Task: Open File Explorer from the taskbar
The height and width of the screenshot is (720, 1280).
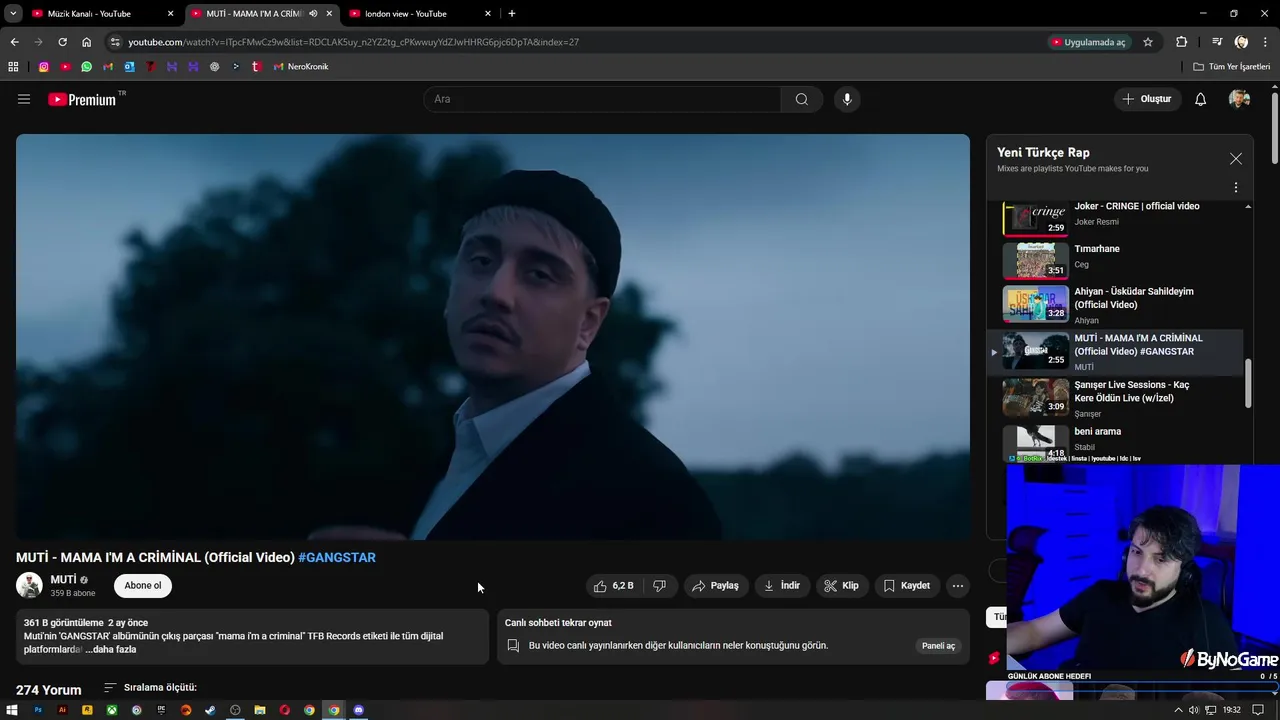Action: pos(260,710)
